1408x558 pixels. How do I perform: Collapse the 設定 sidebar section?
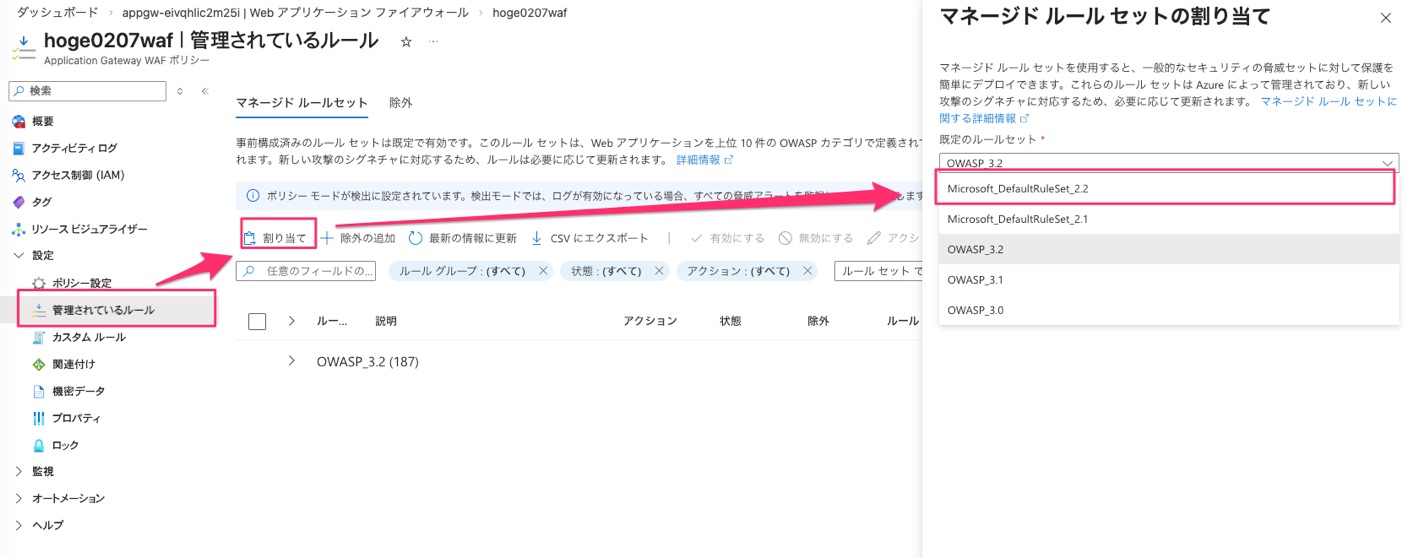tap(18, 256)
